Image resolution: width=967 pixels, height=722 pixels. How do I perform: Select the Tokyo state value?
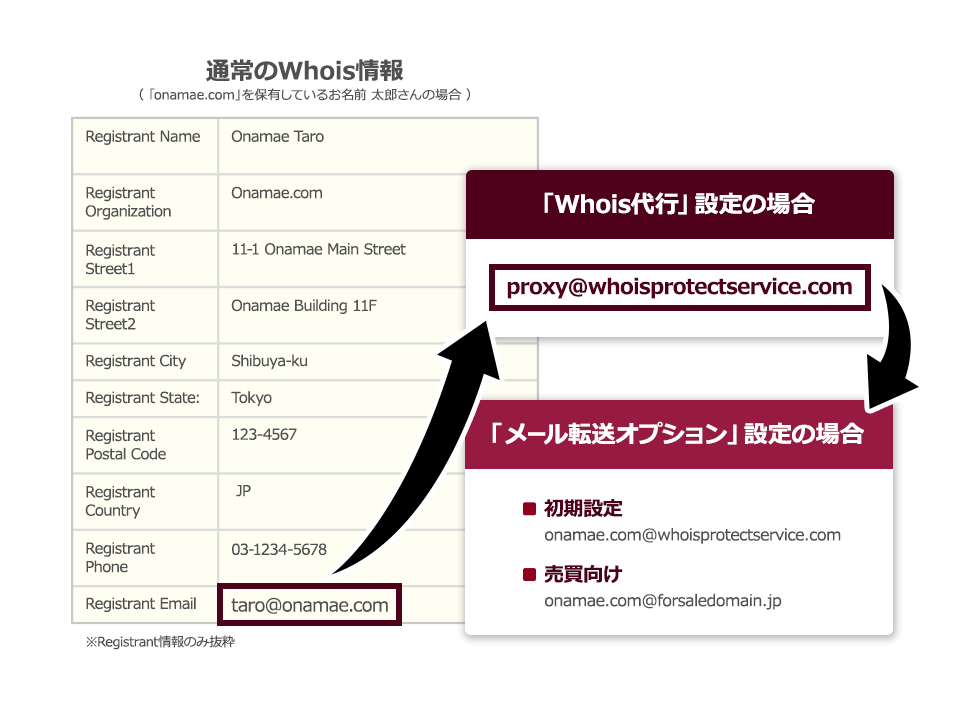(252, 398)
